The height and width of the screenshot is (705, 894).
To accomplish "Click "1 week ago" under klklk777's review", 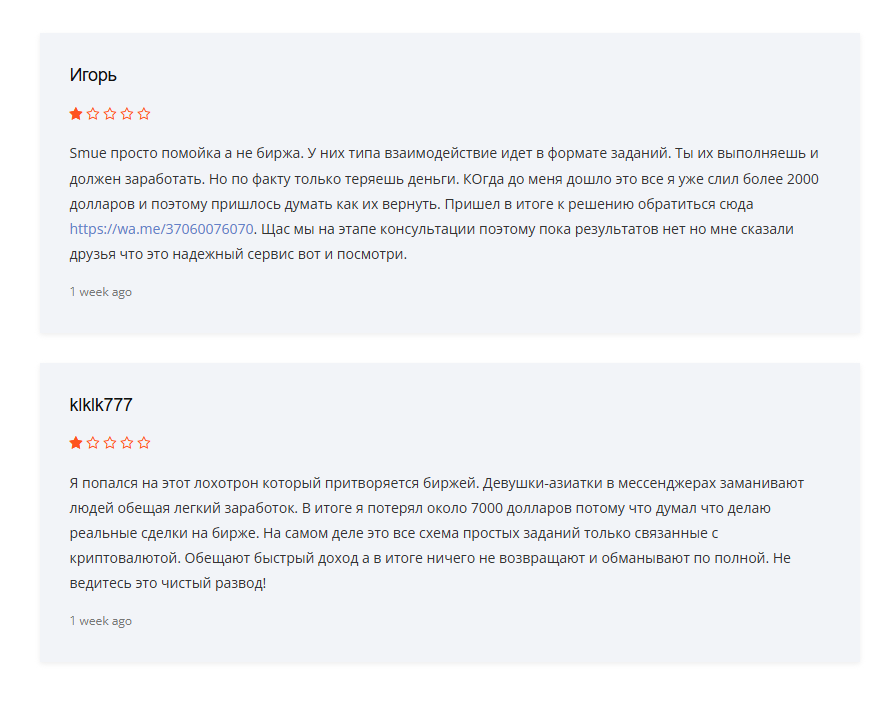I will [x=100, y=621].
